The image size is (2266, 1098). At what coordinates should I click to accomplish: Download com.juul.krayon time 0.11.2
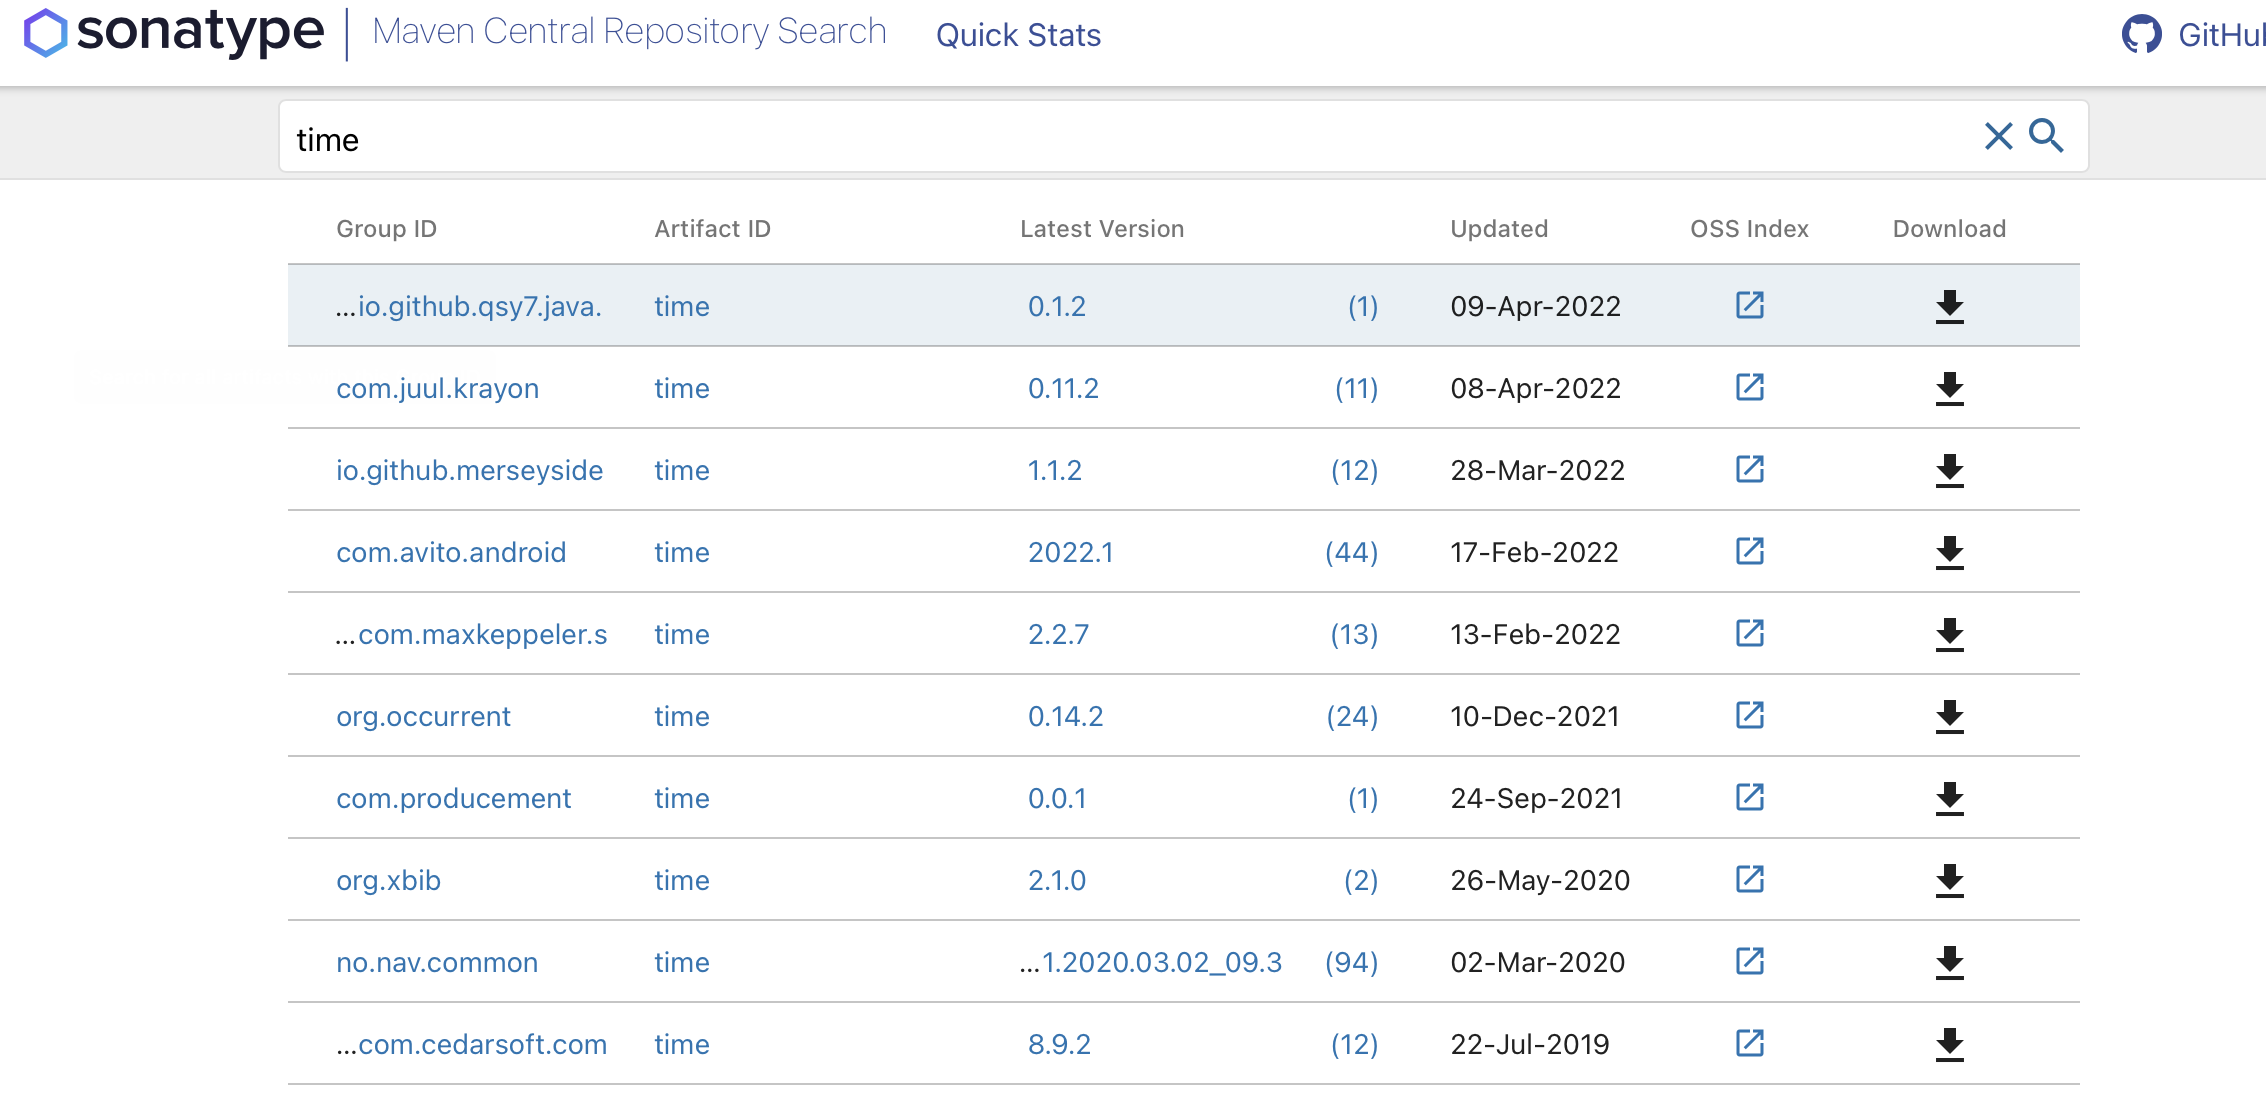coord(1950,389)
